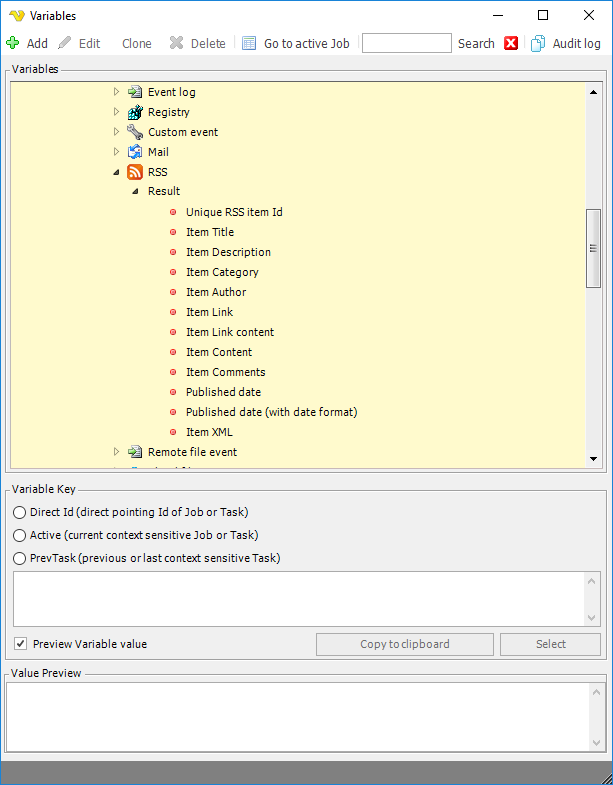The height and width of the screenshot is (785, 613).
Task: Choose the Active context radio option
Action: [x=20, y=535]
